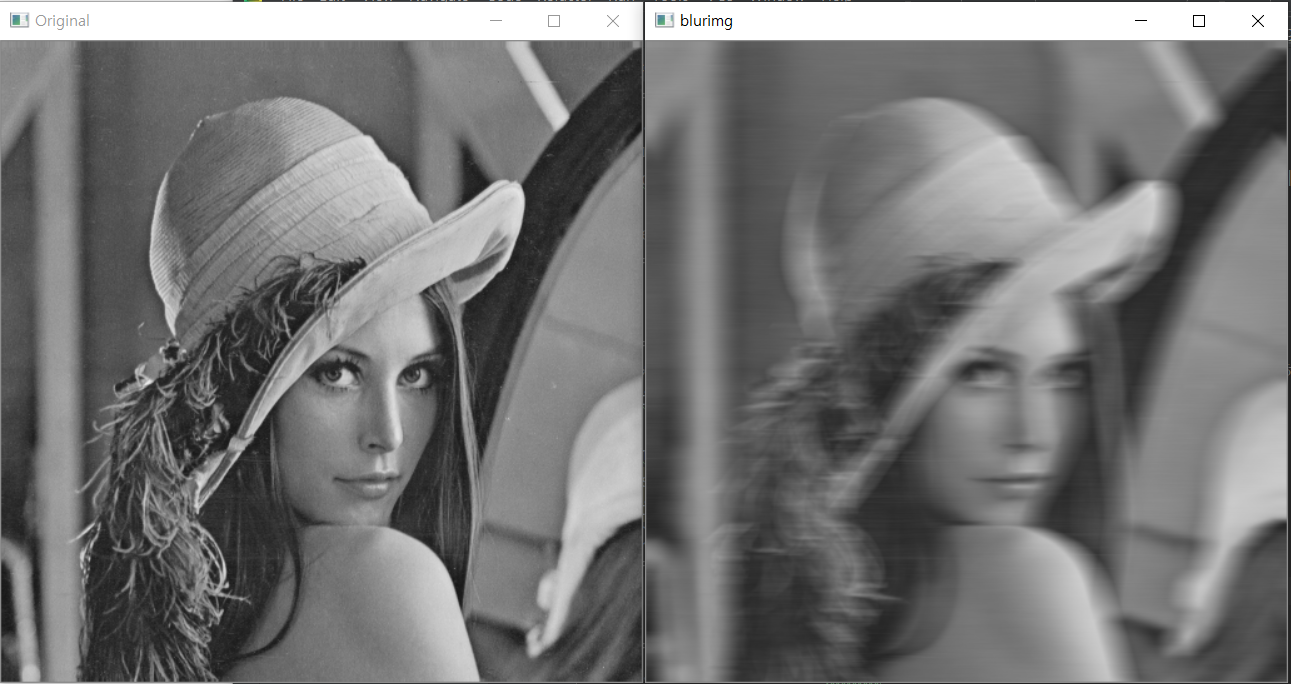Maximize the Original window
Image resolution: width=1291 pixels, height=684 pixels.
(x=554, y=21)
